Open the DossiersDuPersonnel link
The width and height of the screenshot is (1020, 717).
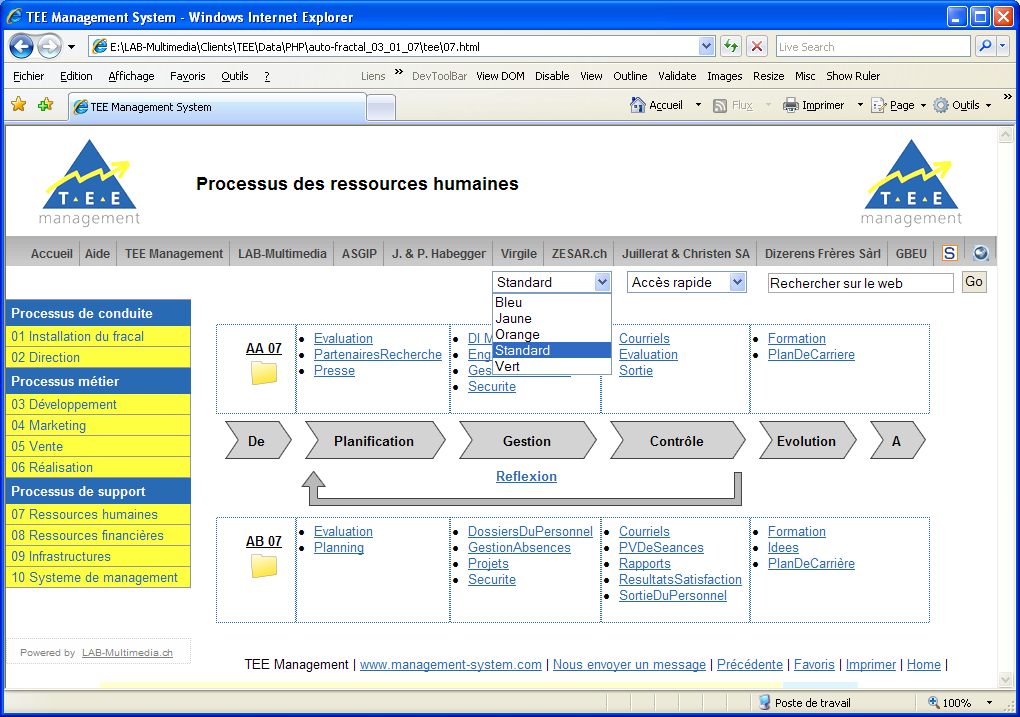point(530,532)
